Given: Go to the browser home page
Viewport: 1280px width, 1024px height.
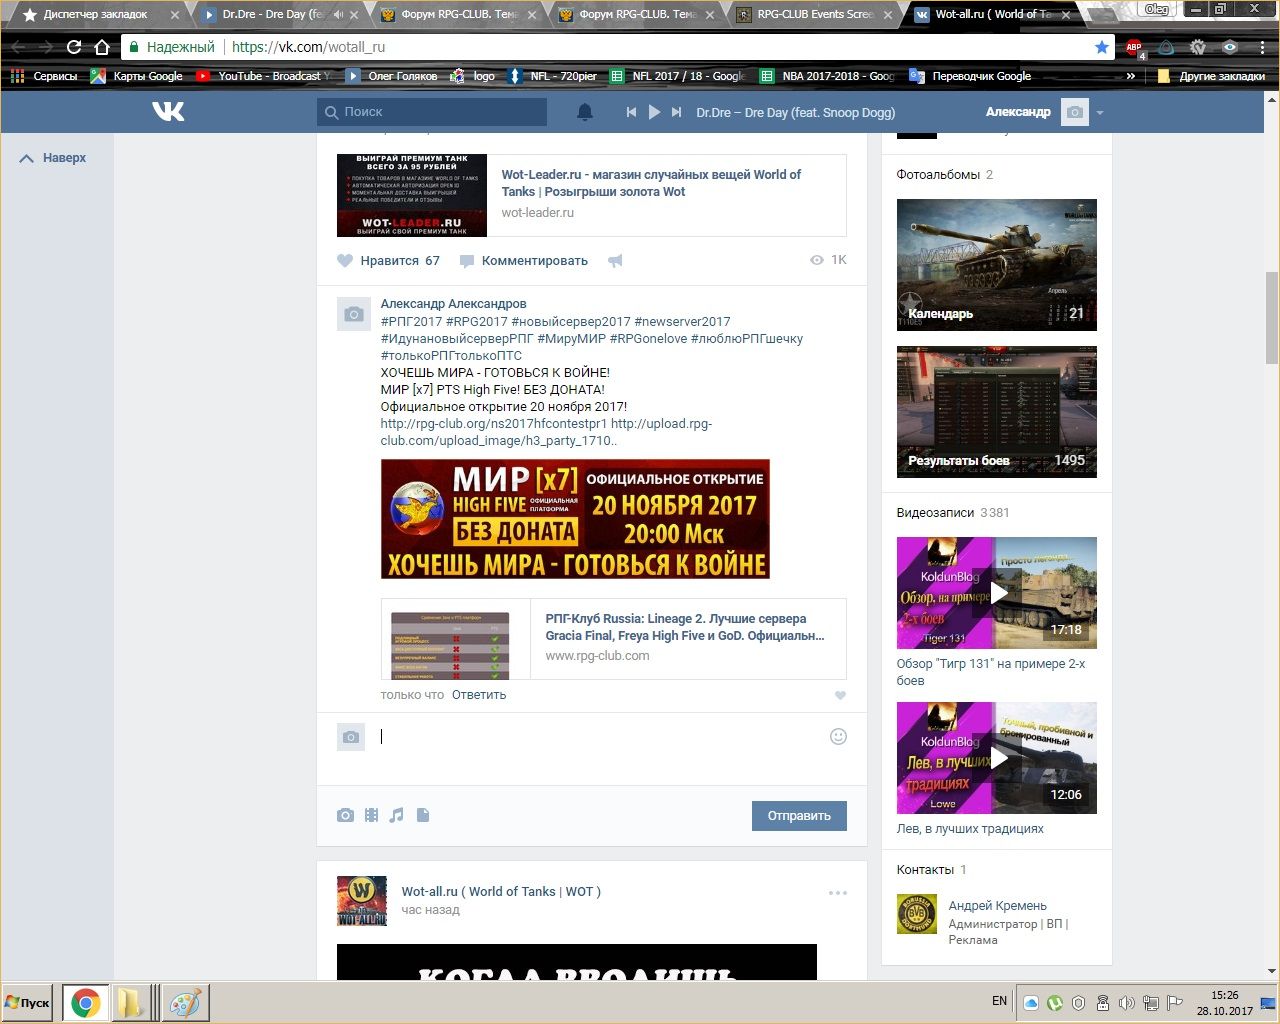Looking at the screenshot, I should tap(102, 47).
